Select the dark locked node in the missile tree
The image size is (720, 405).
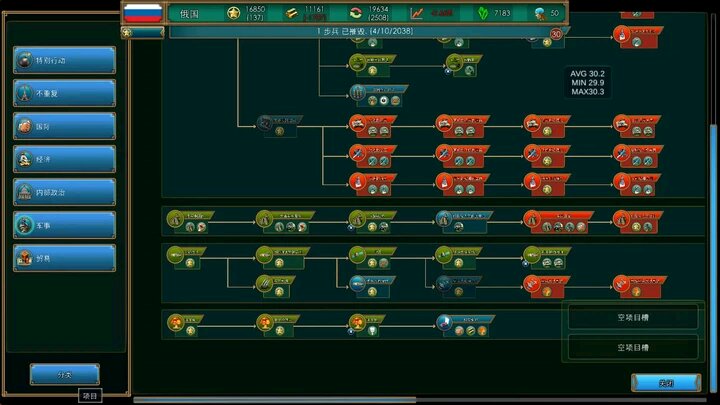click(x=458, y=287)
